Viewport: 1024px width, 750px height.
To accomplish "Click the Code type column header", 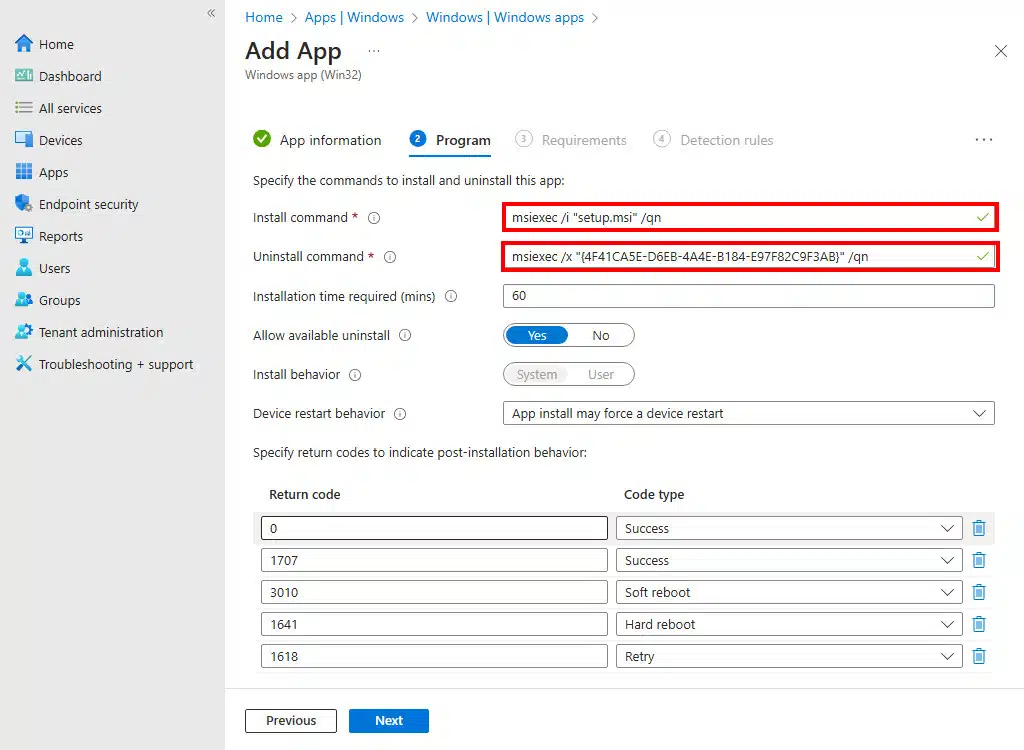I will point(654,495).
